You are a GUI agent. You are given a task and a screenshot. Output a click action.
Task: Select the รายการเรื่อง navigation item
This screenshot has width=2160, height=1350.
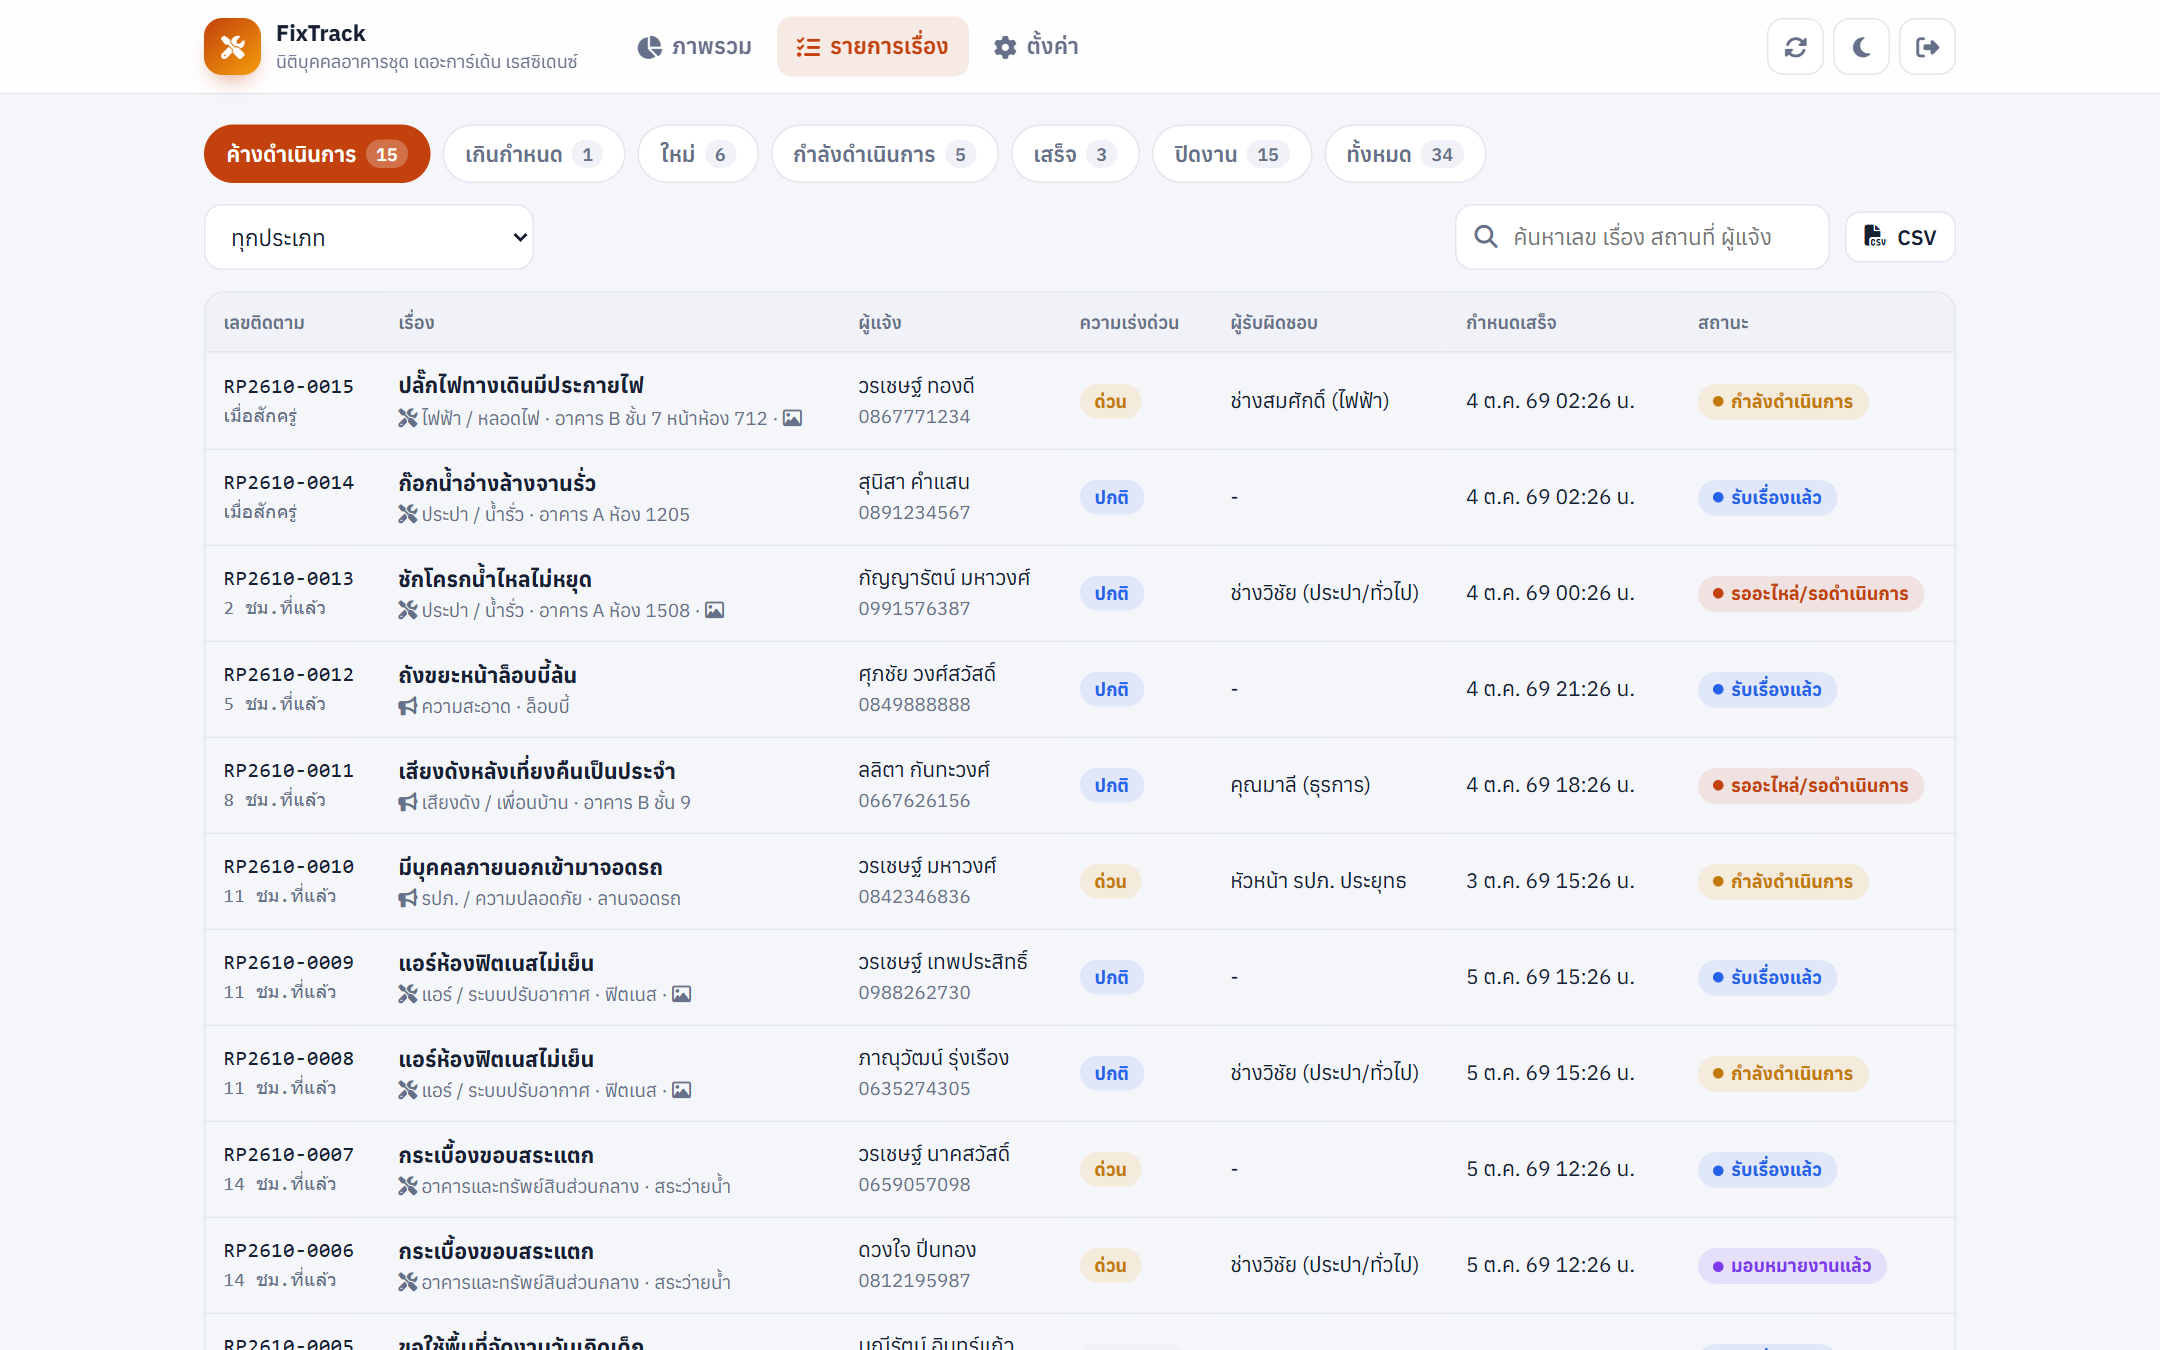tap(872, 46)
